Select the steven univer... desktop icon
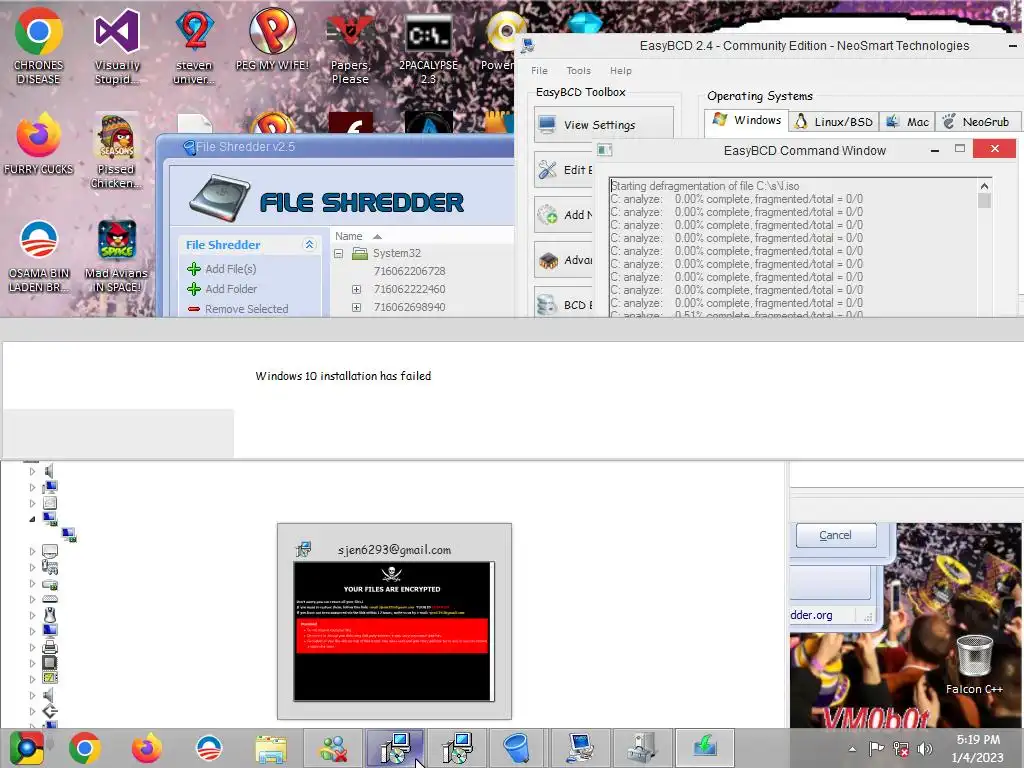 pos(194,46)
